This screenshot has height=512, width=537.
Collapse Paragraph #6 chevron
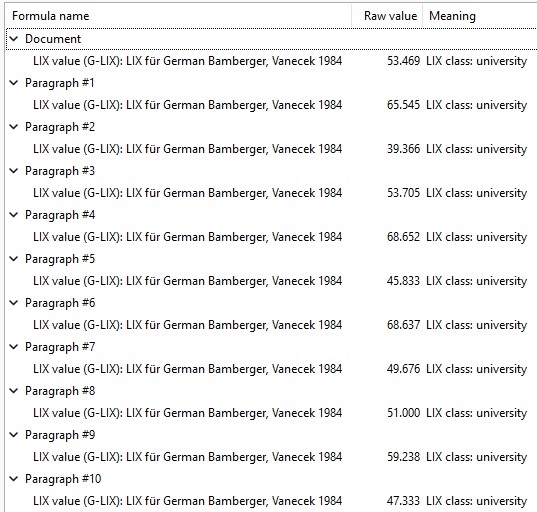point(14,303)
